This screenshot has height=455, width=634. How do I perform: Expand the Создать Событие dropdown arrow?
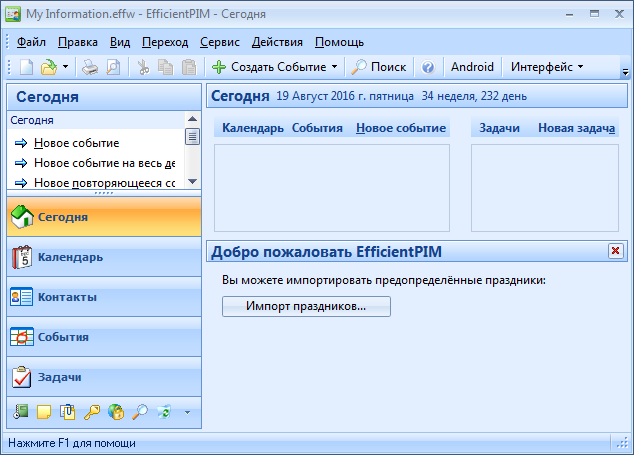(x=334, y=67)
